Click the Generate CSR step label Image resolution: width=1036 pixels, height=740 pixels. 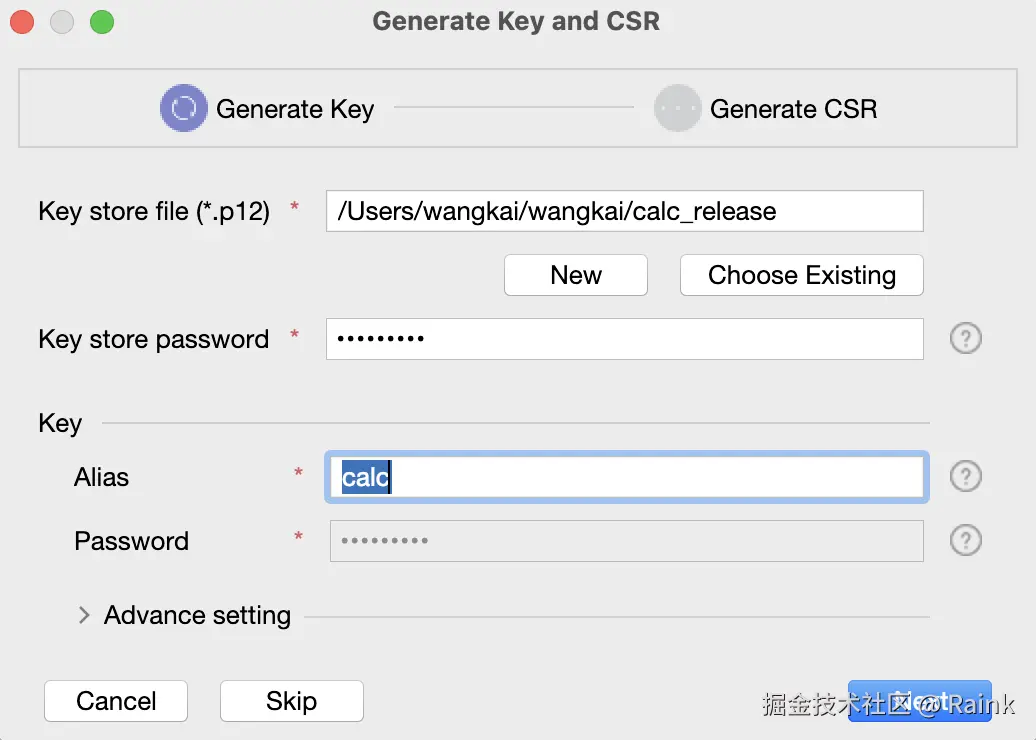(793, 109)
